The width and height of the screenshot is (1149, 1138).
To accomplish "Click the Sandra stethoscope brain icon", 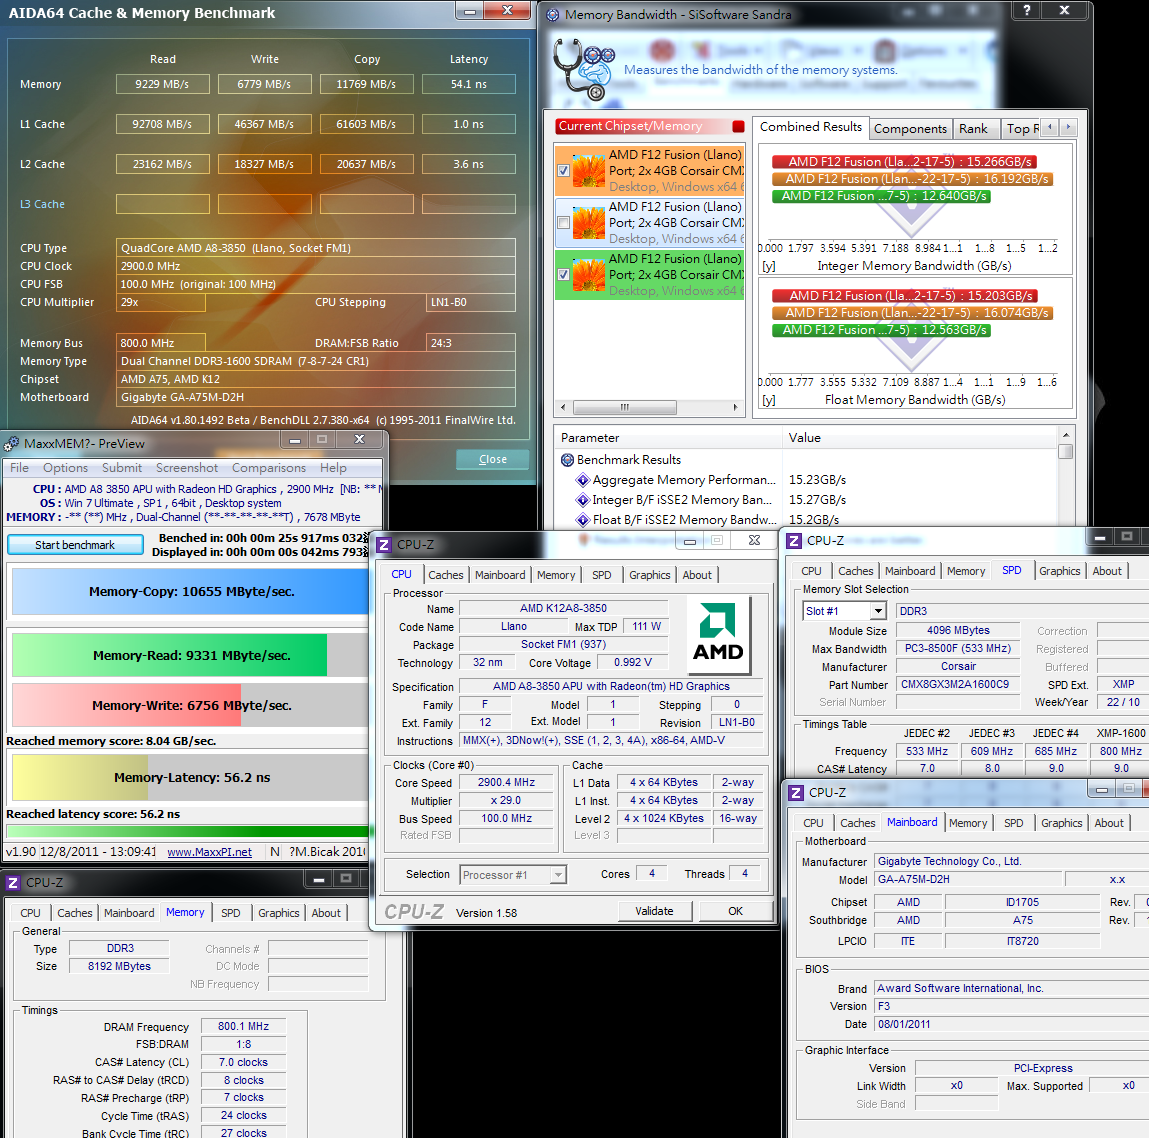I will [x=583, y=70].
